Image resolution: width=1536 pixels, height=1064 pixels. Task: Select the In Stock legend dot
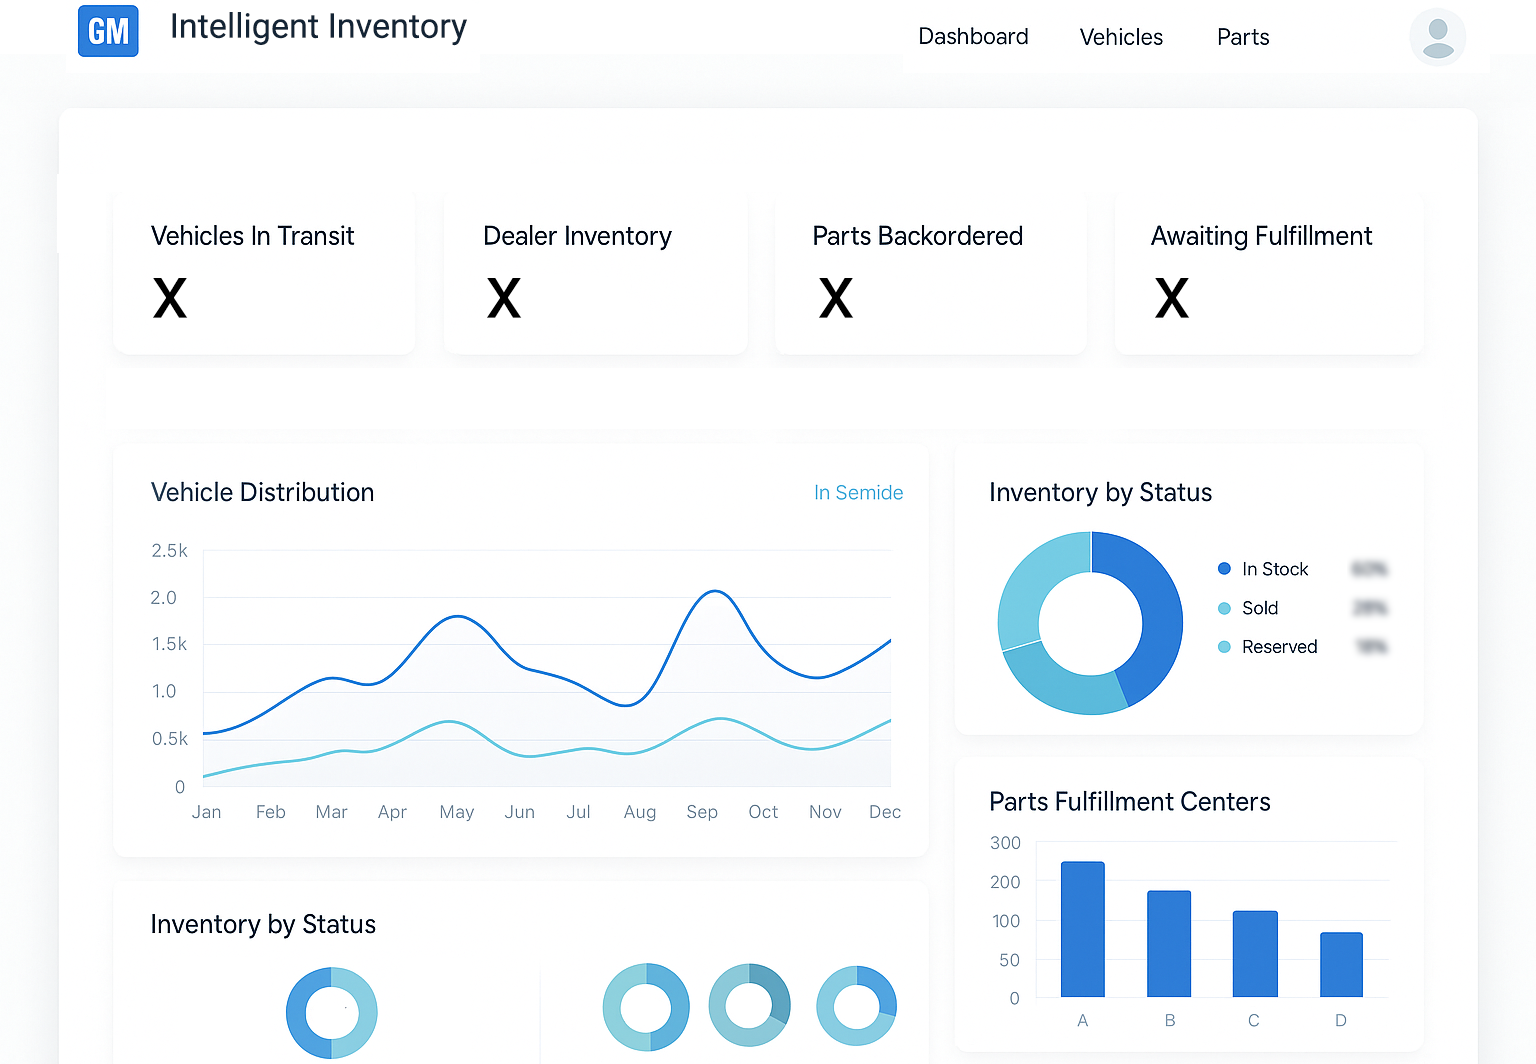click(1224, 569)
